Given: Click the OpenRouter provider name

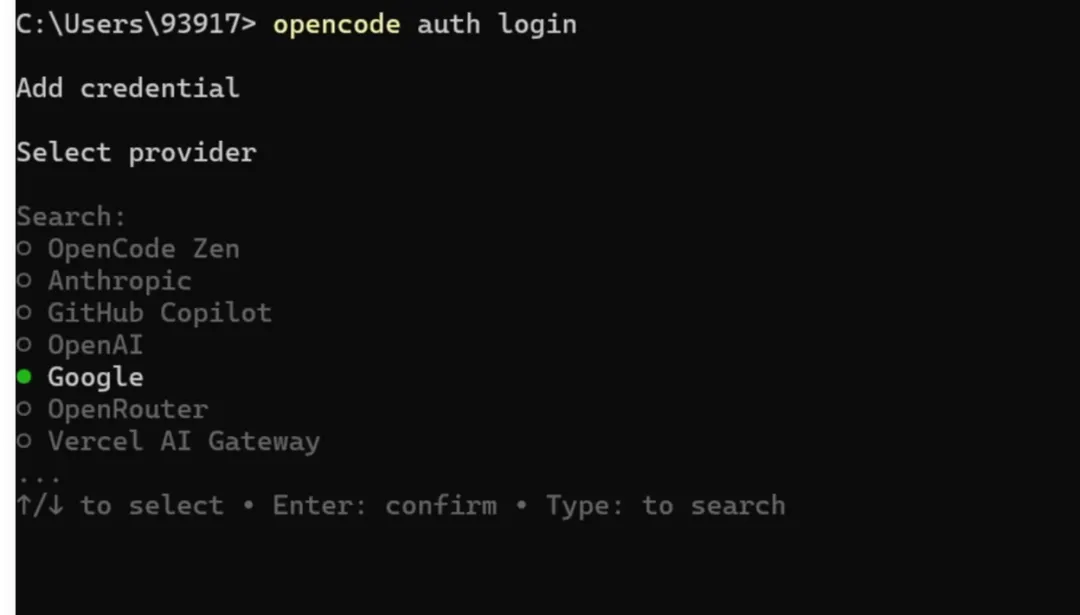Looking at the screenshot, I should (x=127, y=409).
